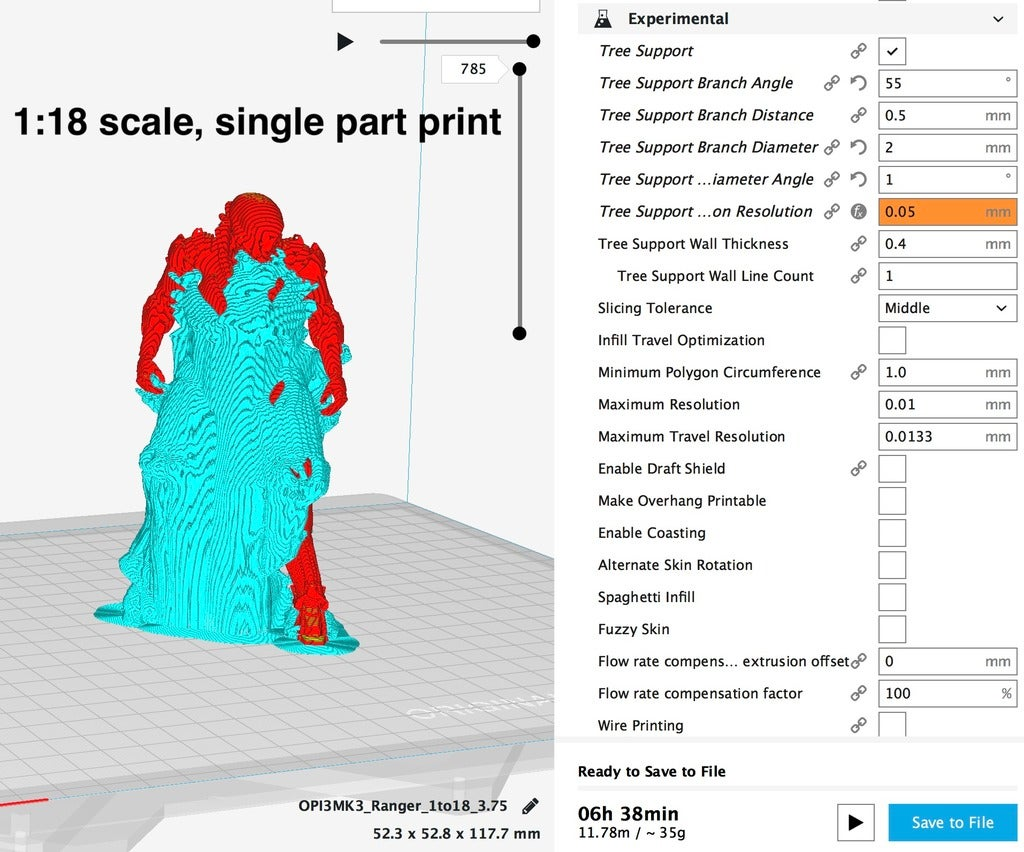Viewport: 1024px width, 852px height.
Task: Click the top handle of layer slider
Action: point(519,69)
